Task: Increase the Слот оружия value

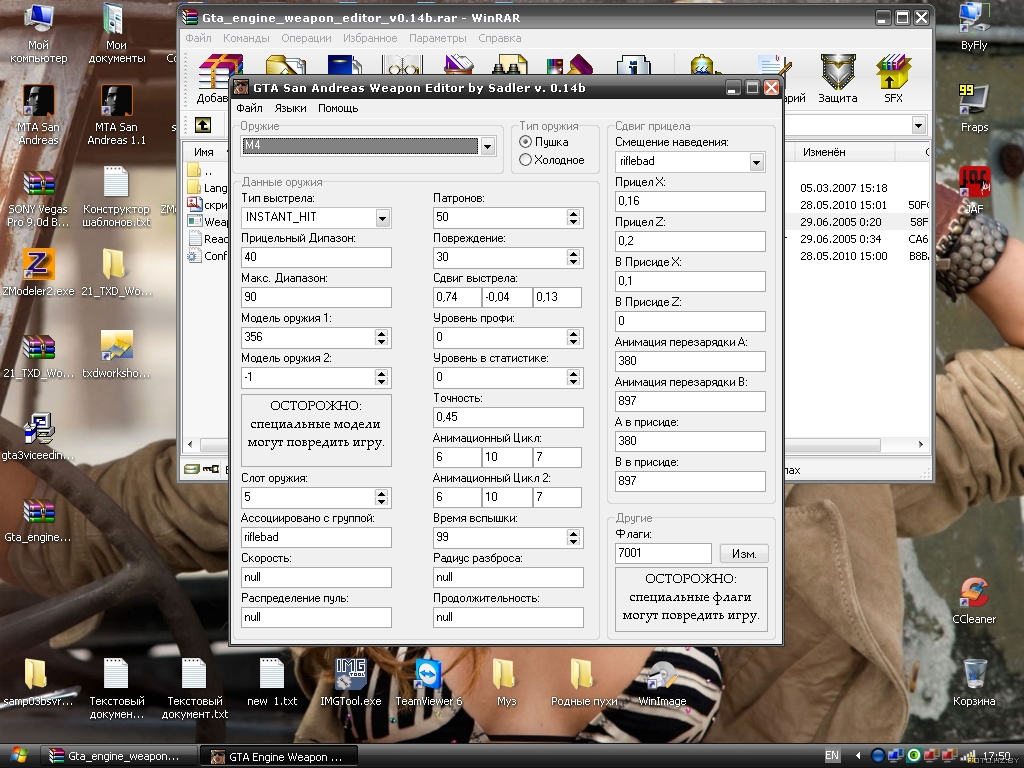Action: point(381,493)
